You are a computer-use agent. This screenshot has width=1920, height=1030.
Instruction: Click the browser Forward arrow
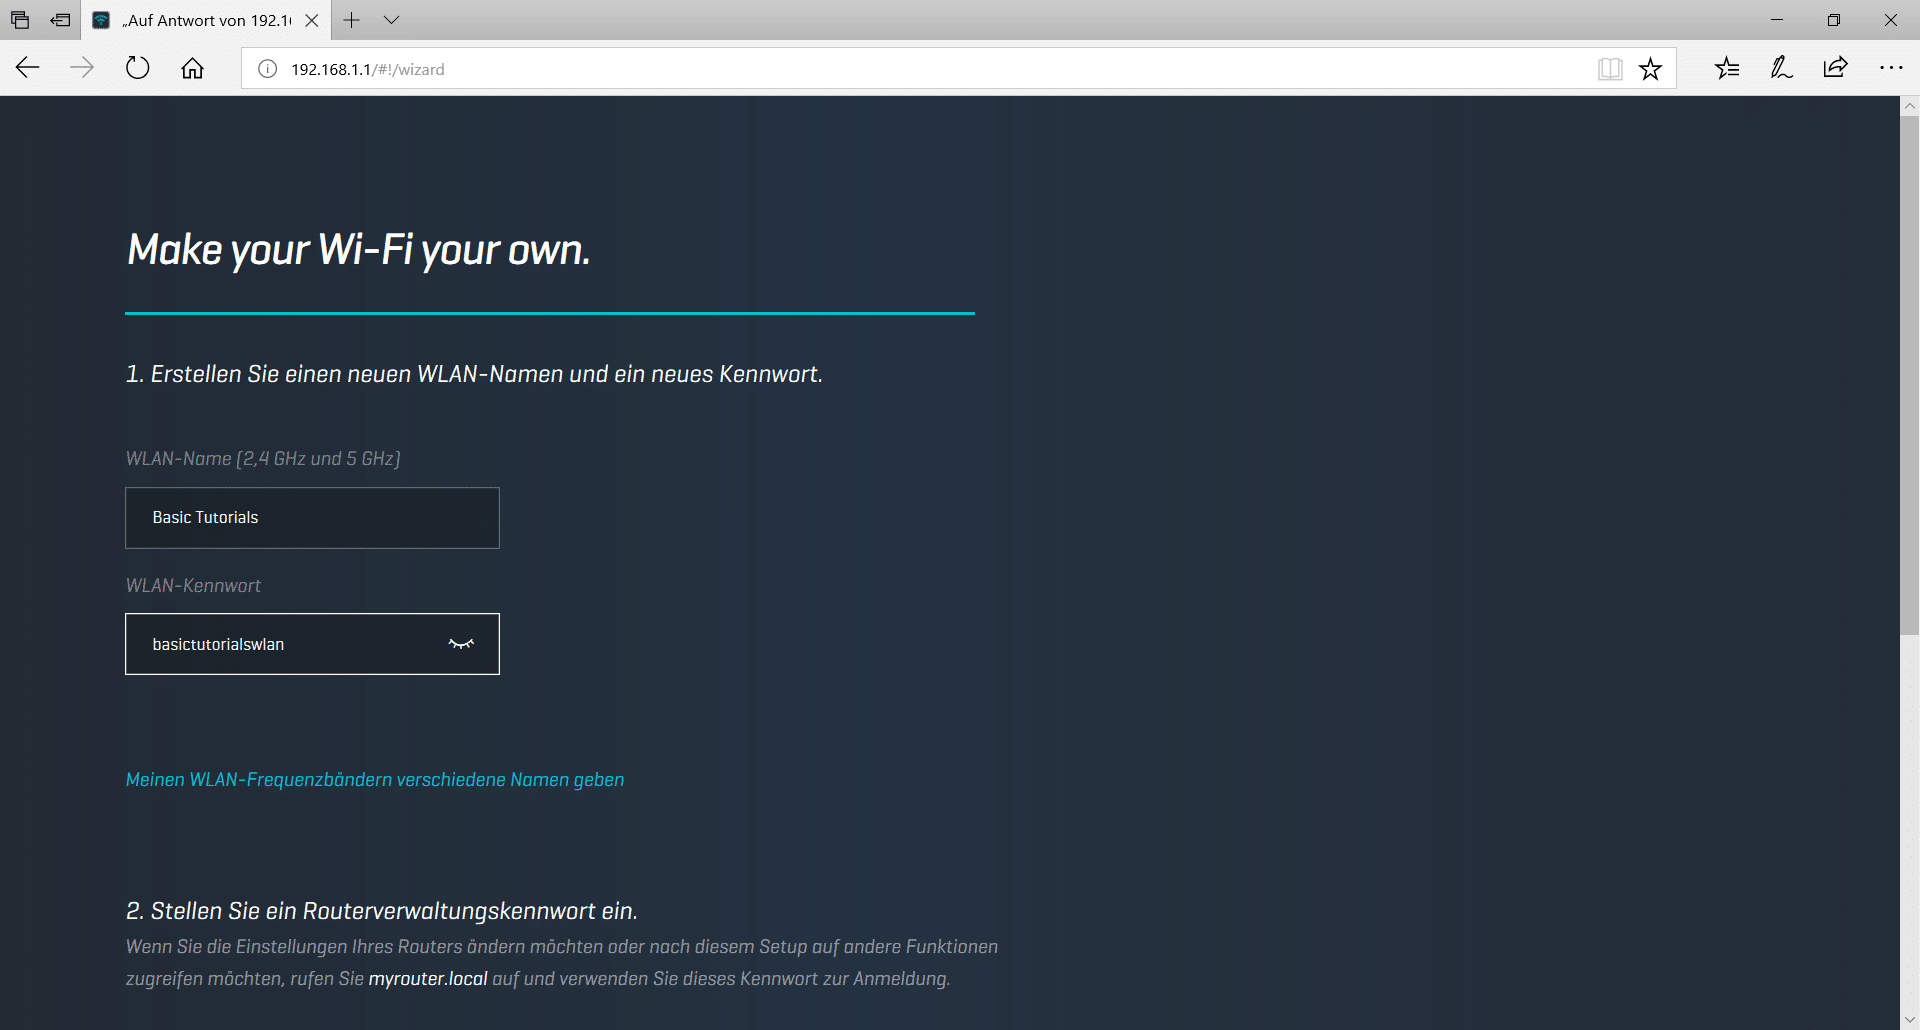[x=82, y=68]
